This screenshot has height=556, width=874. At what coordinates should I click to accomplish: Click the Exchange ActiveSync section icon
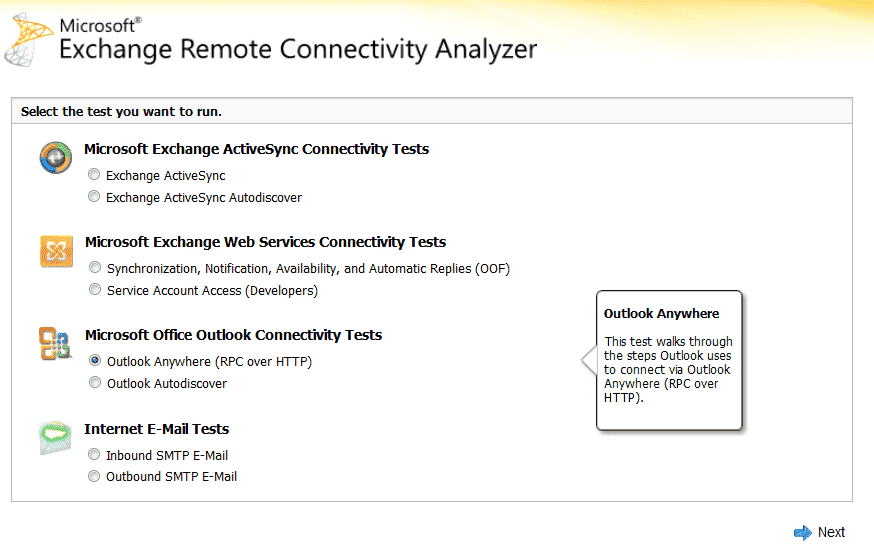(x=56, y=157)
